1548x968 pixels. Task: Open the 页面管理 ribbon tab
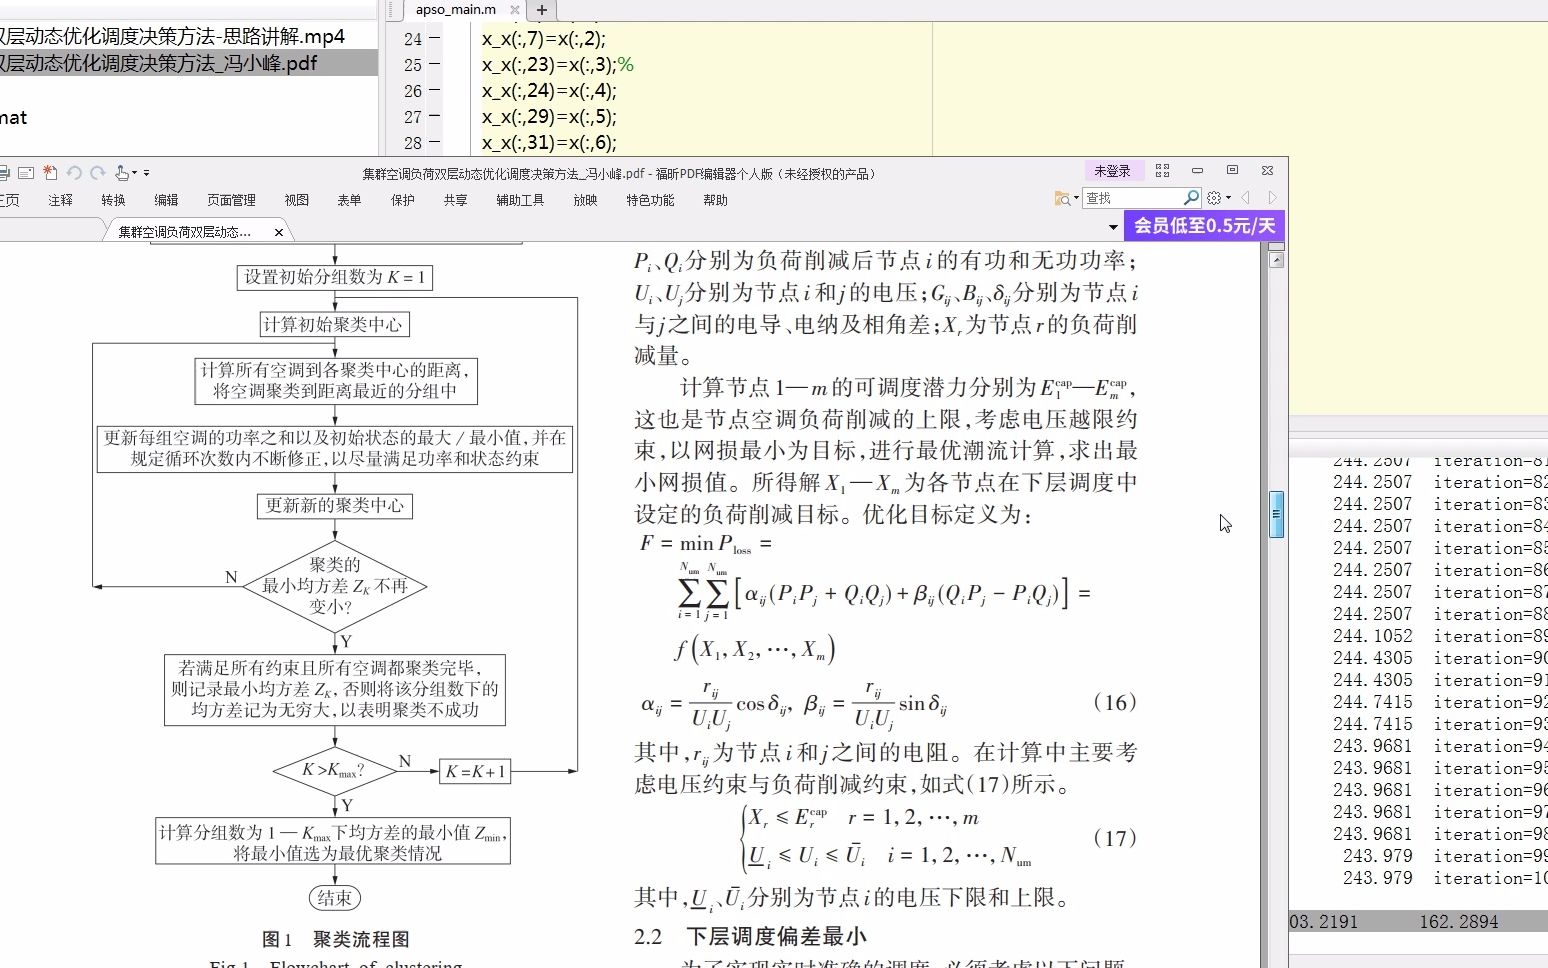(231, 200)
